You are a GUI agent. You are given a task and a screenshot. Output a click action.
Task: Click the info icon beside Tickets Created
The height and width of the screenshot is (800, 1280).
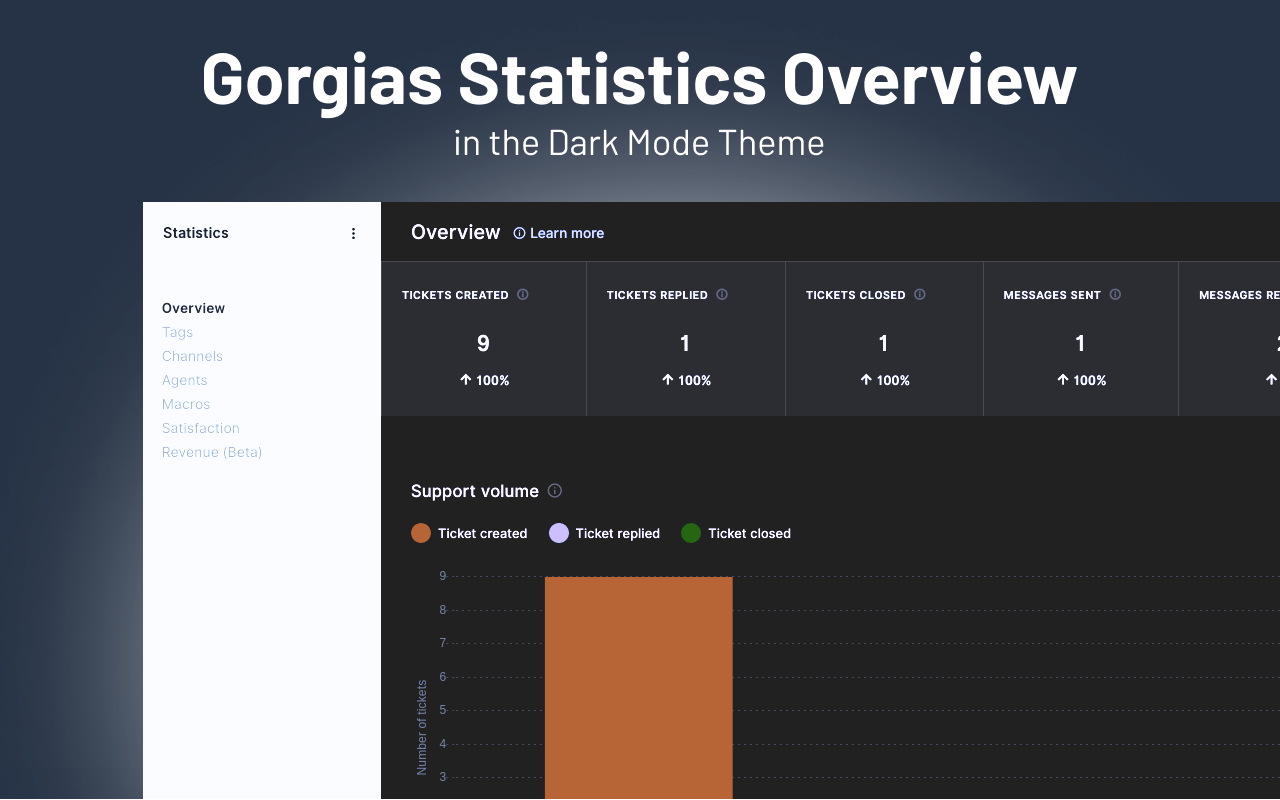click(522, 294)
